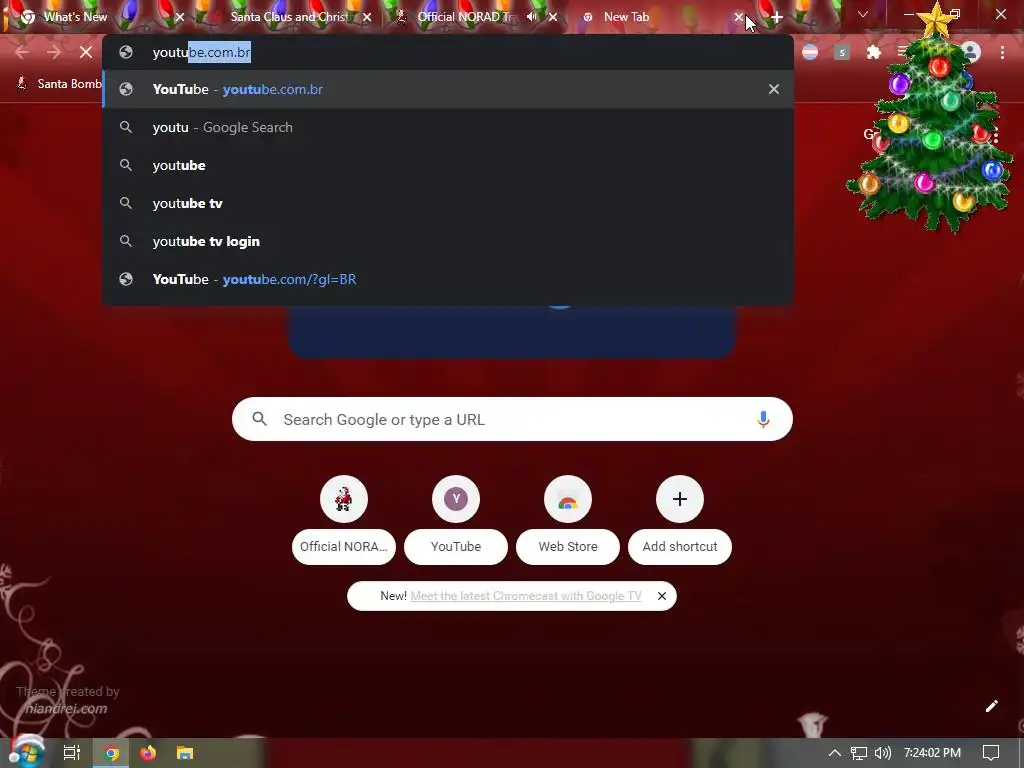Close the Santa Claus tab
This screenshot has height=768, width=1024.
tap(367, 18)
